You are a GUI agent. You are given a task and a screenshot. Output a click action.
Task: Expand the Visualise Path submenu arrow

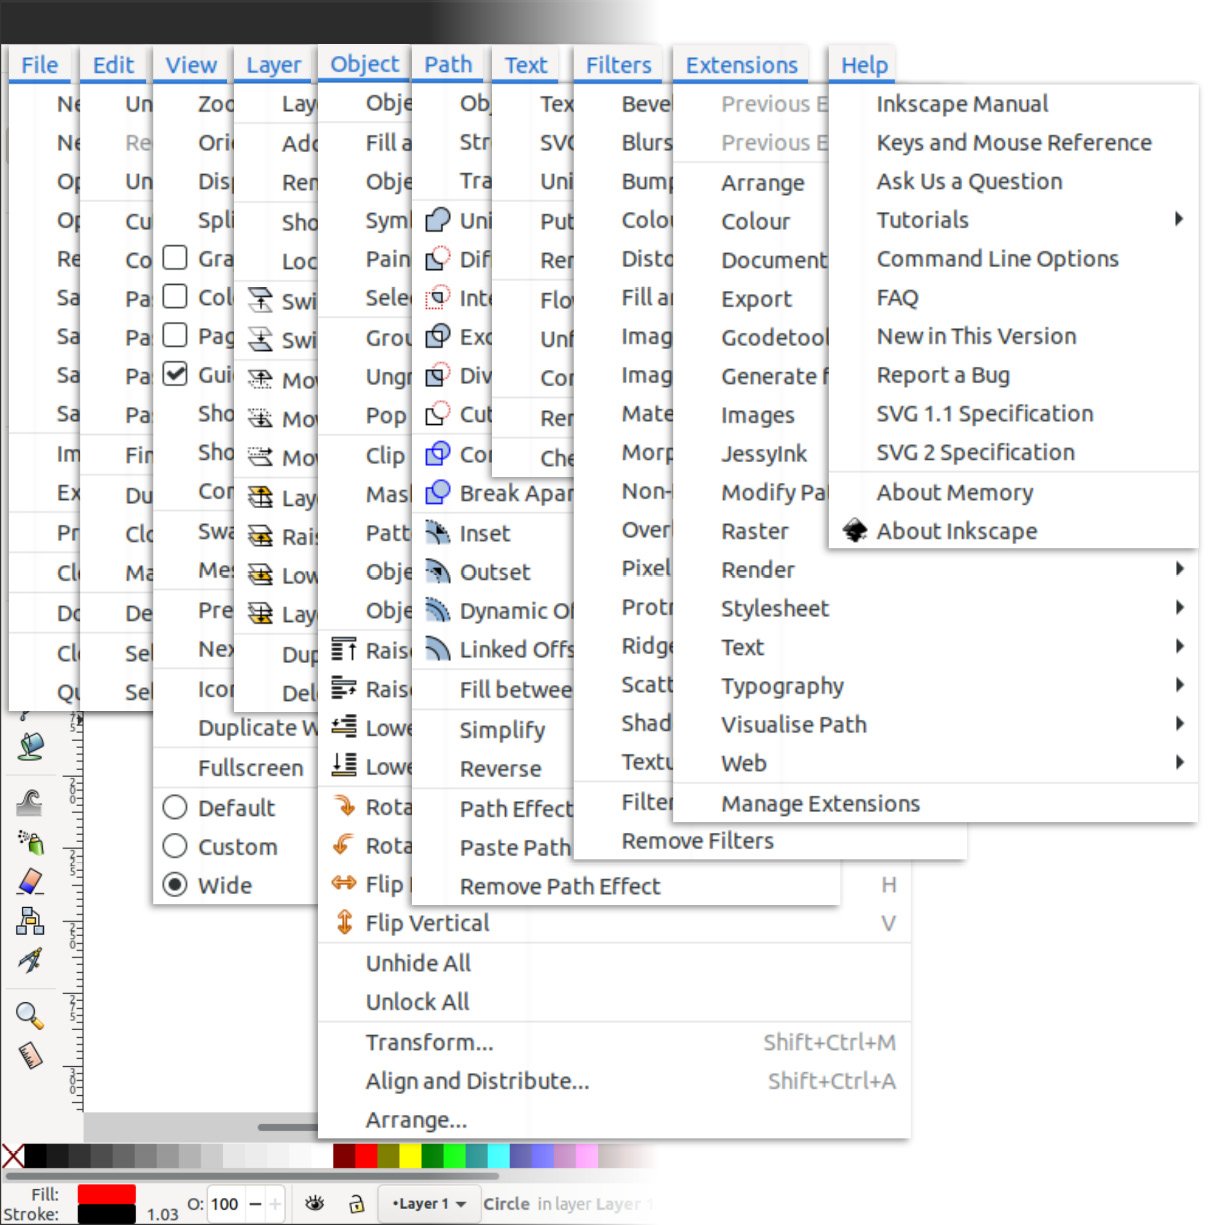[x=1179, y=724]
